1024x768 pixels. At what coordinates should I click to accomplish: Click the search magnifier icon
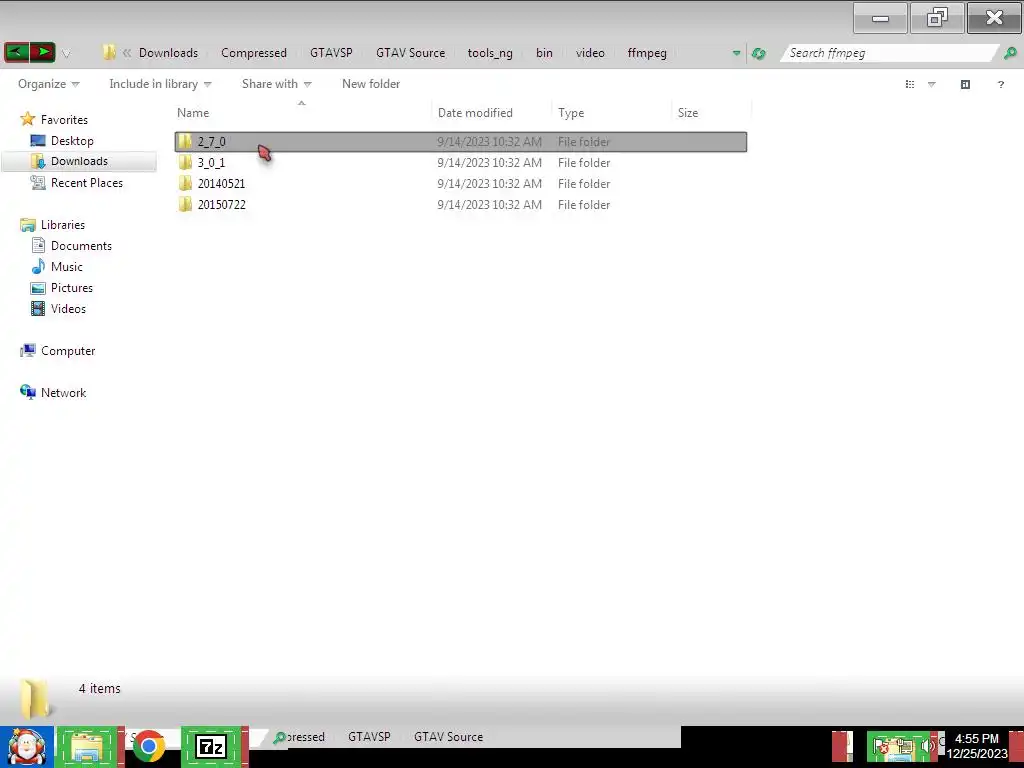(x=1010, y=53)
